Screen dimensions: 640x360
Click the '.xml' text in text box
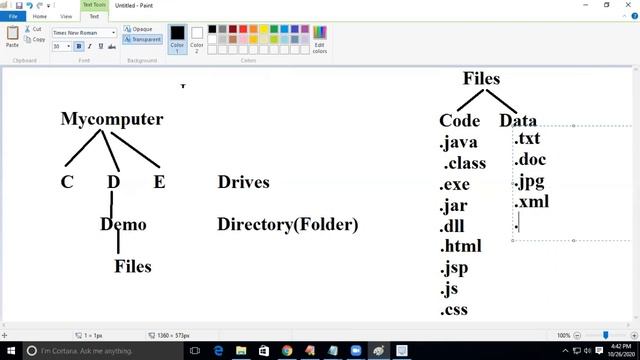click(531, 202)
